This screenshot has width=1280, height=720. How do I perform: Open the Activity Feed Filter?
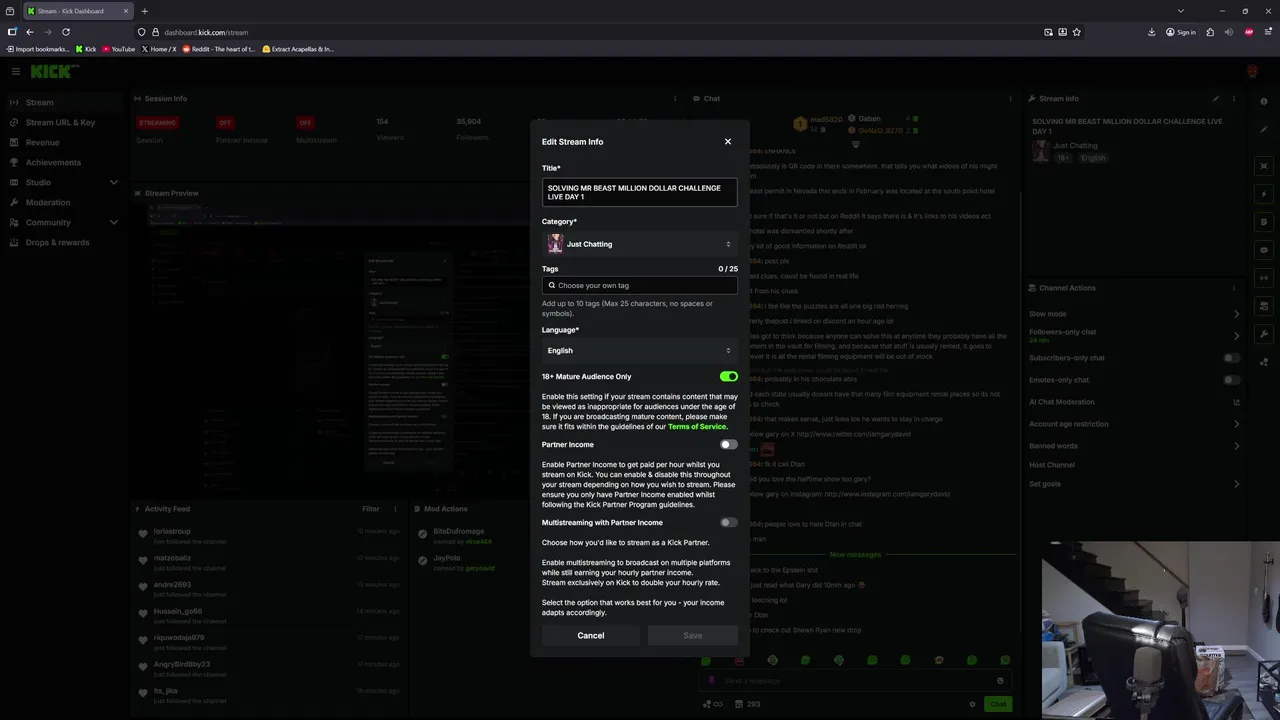coord(371,509)
